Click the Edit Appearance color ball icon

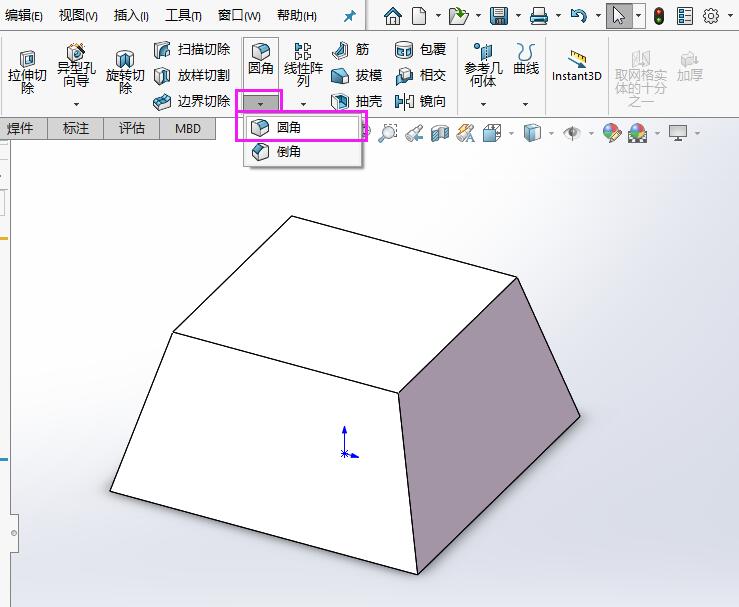[612, 133]
